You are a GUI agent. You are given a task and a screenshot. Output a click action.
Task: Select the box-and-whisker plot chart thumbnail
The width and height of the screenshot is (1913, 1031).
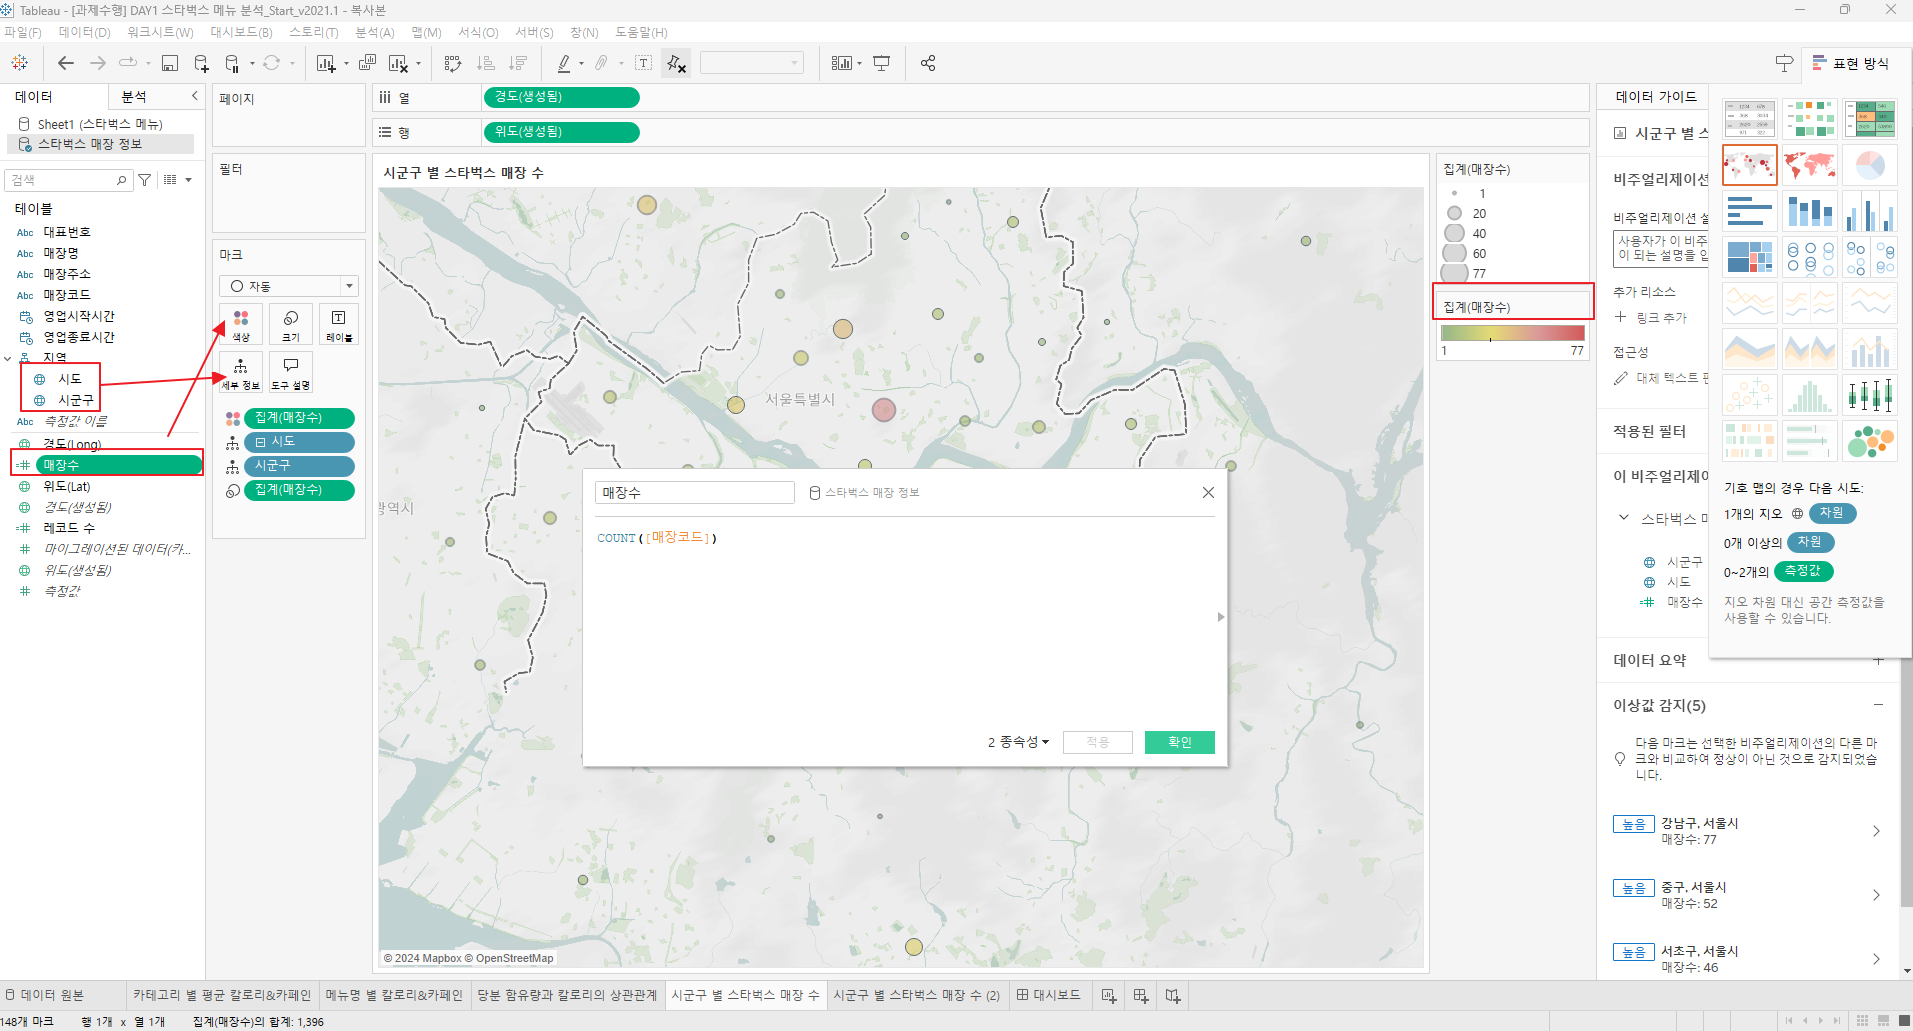[1870, 395]
